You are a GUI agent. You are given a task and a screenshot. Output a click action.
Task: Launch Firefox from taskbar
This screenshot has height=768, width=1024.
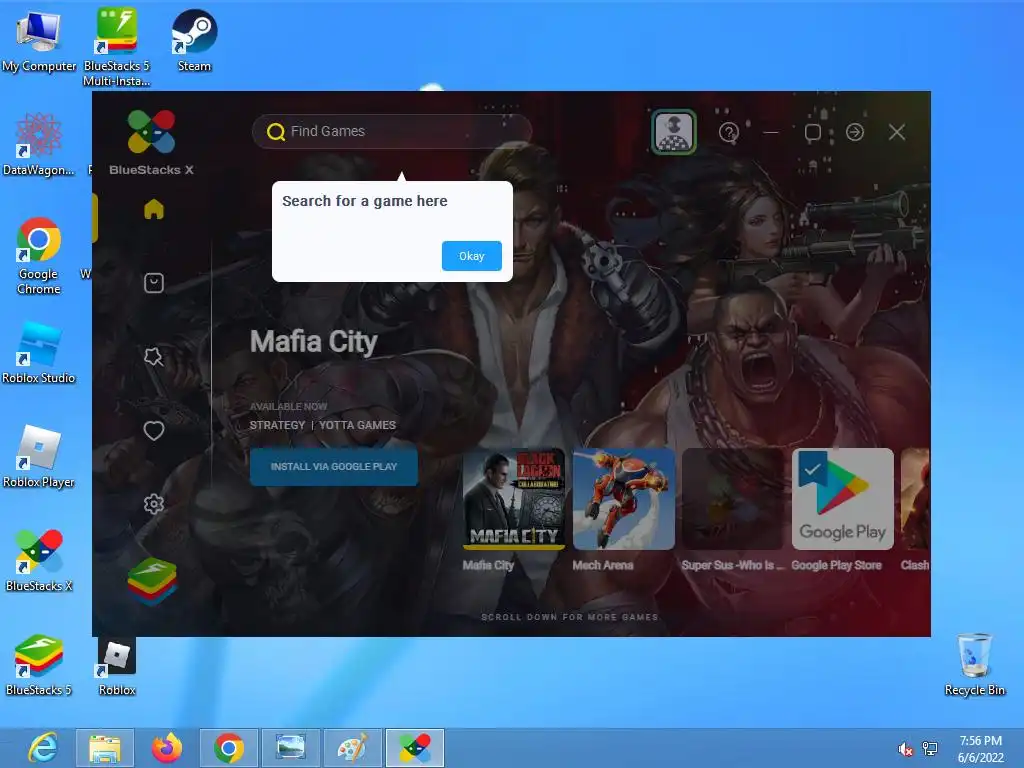pos(167,748)
